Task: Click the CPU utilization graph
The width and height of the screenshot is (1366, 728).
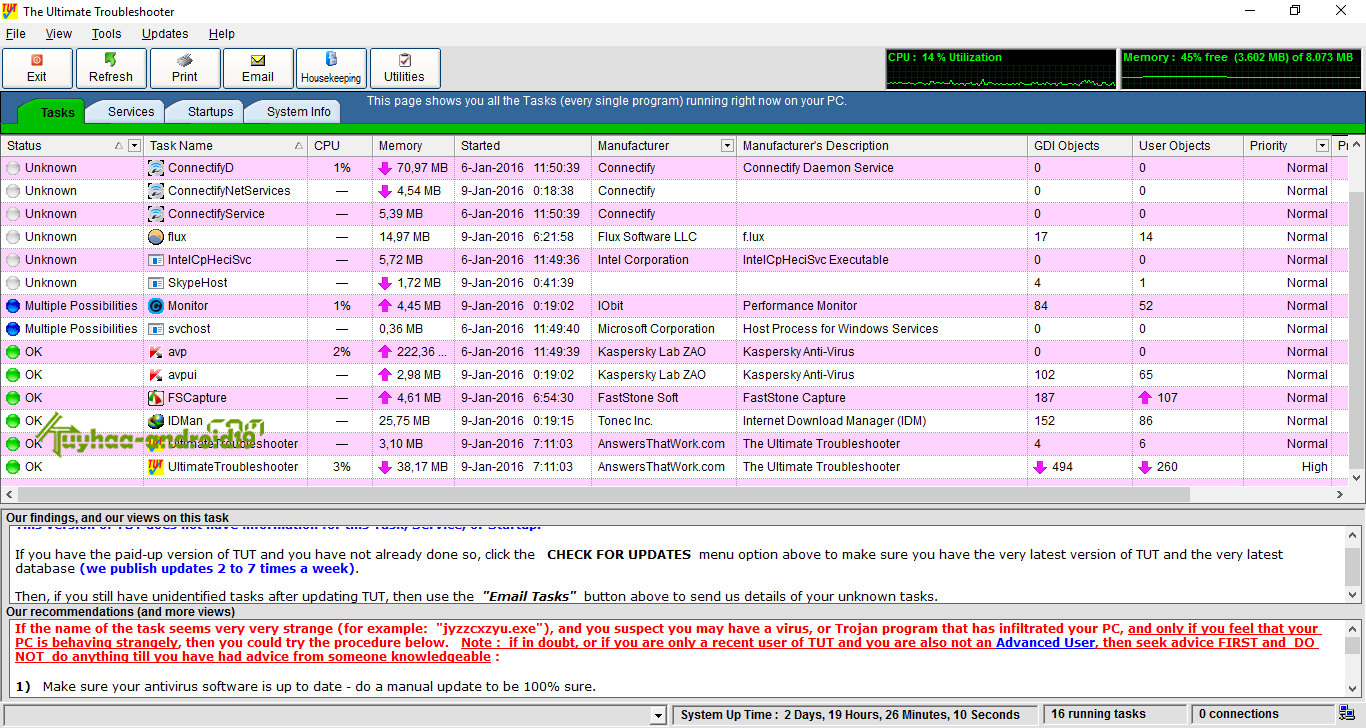Action: [1001, 69]
